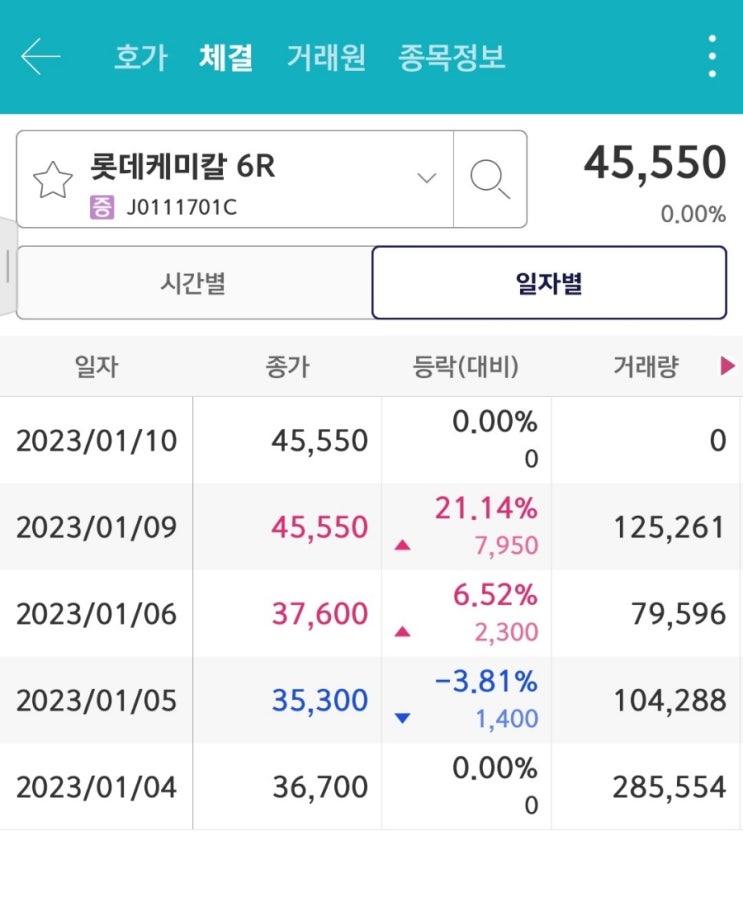Open the three-dot more options menu

point(711,57)
